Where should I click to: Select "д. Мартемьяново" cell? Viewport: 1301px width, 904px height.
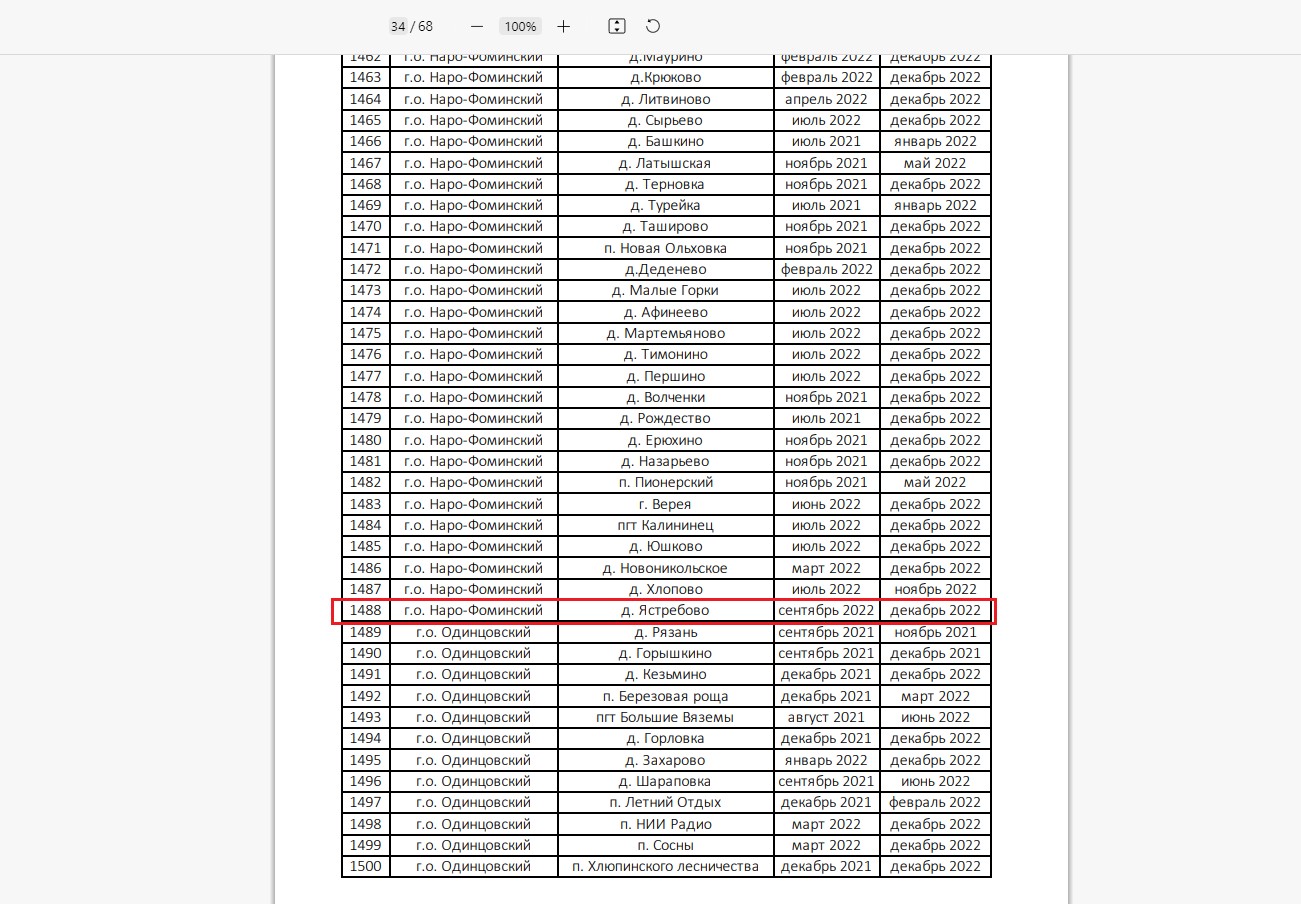pyautogui.click(x=665, y=333)
